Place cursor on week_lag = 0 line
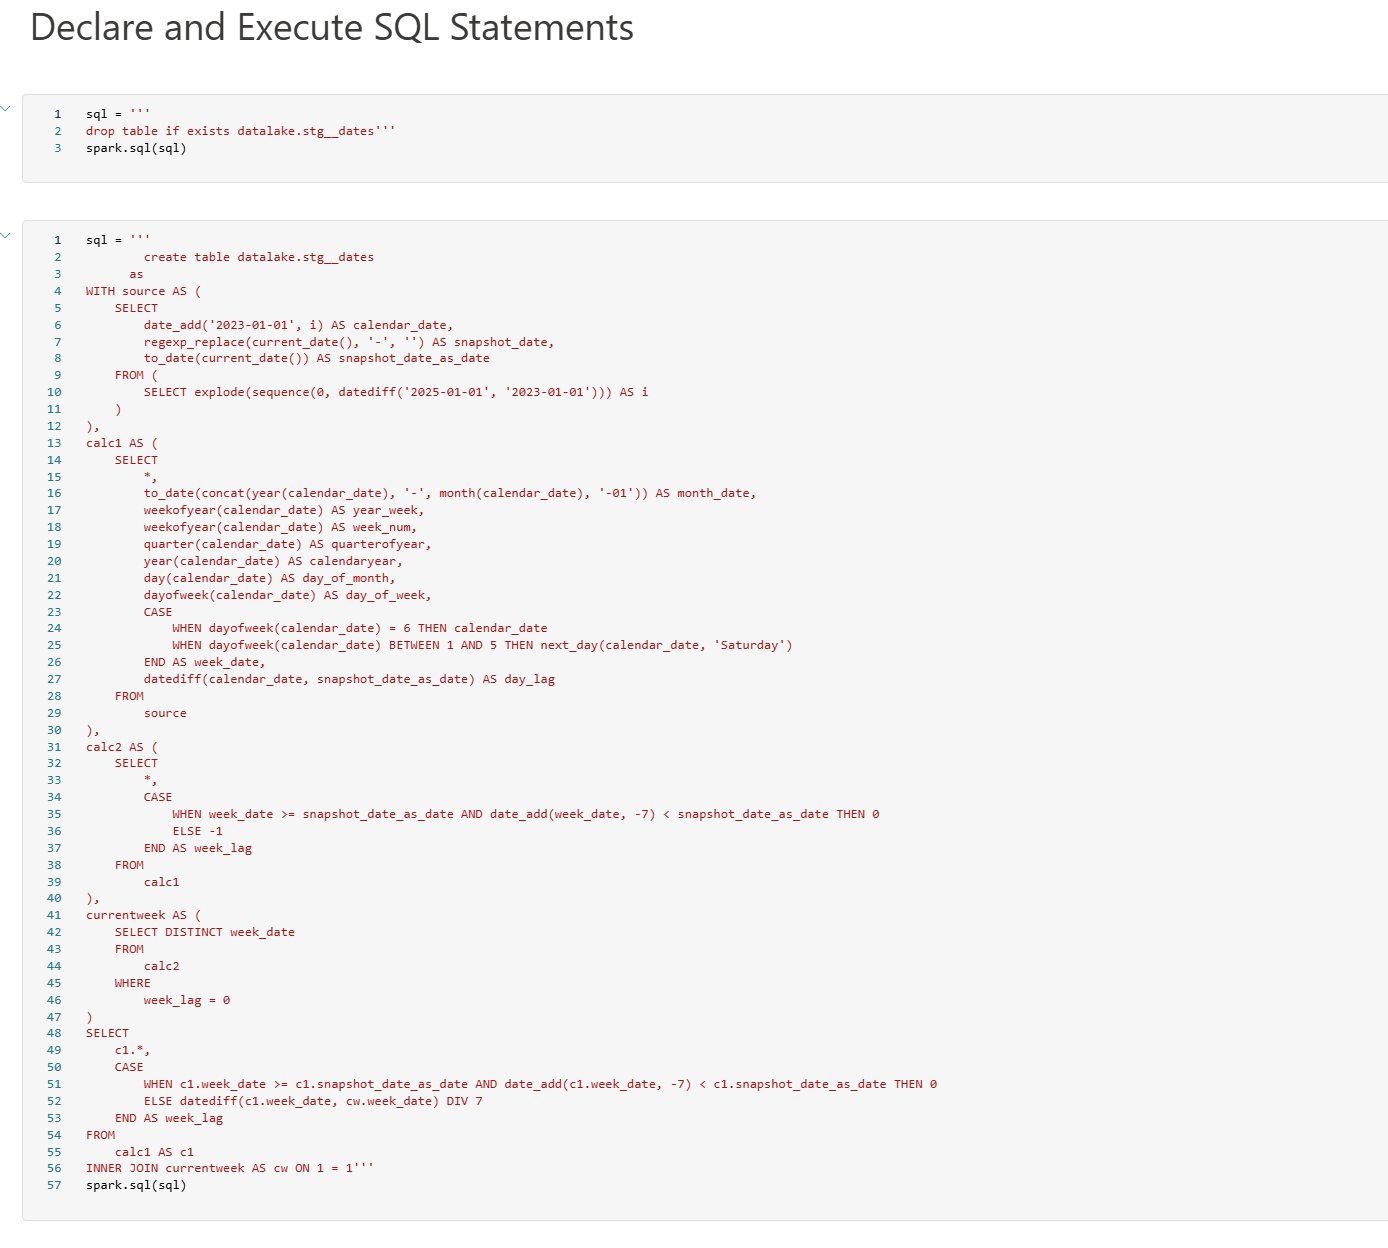The width and height of the screenshot is (1388, 1248). coord(187,1000)
